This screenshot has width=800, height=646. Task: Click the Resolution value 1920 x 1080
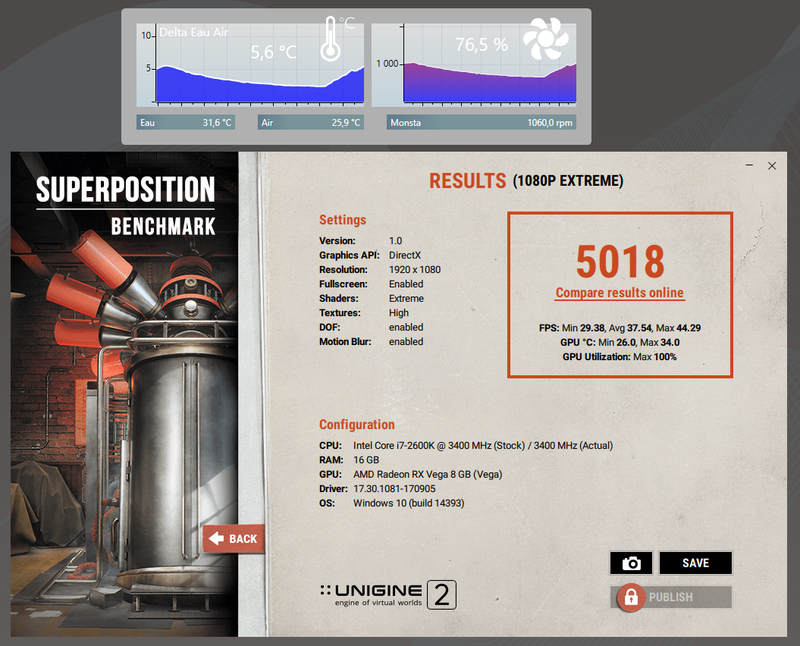click(x=415, y=269)
